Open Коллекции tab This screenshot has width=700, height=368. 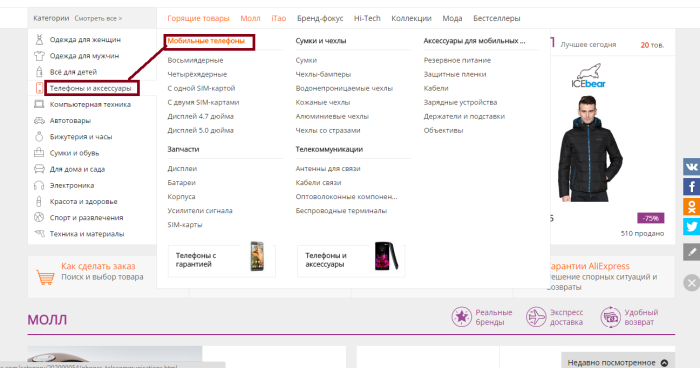[x=411, y=18]
